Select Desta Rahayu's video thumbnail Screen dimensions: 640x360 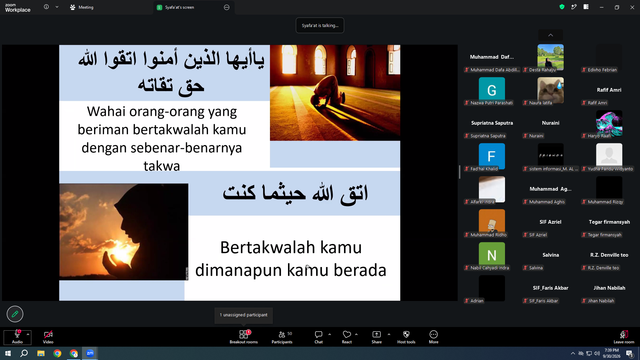pyautogui.click(x=551, y=57)
